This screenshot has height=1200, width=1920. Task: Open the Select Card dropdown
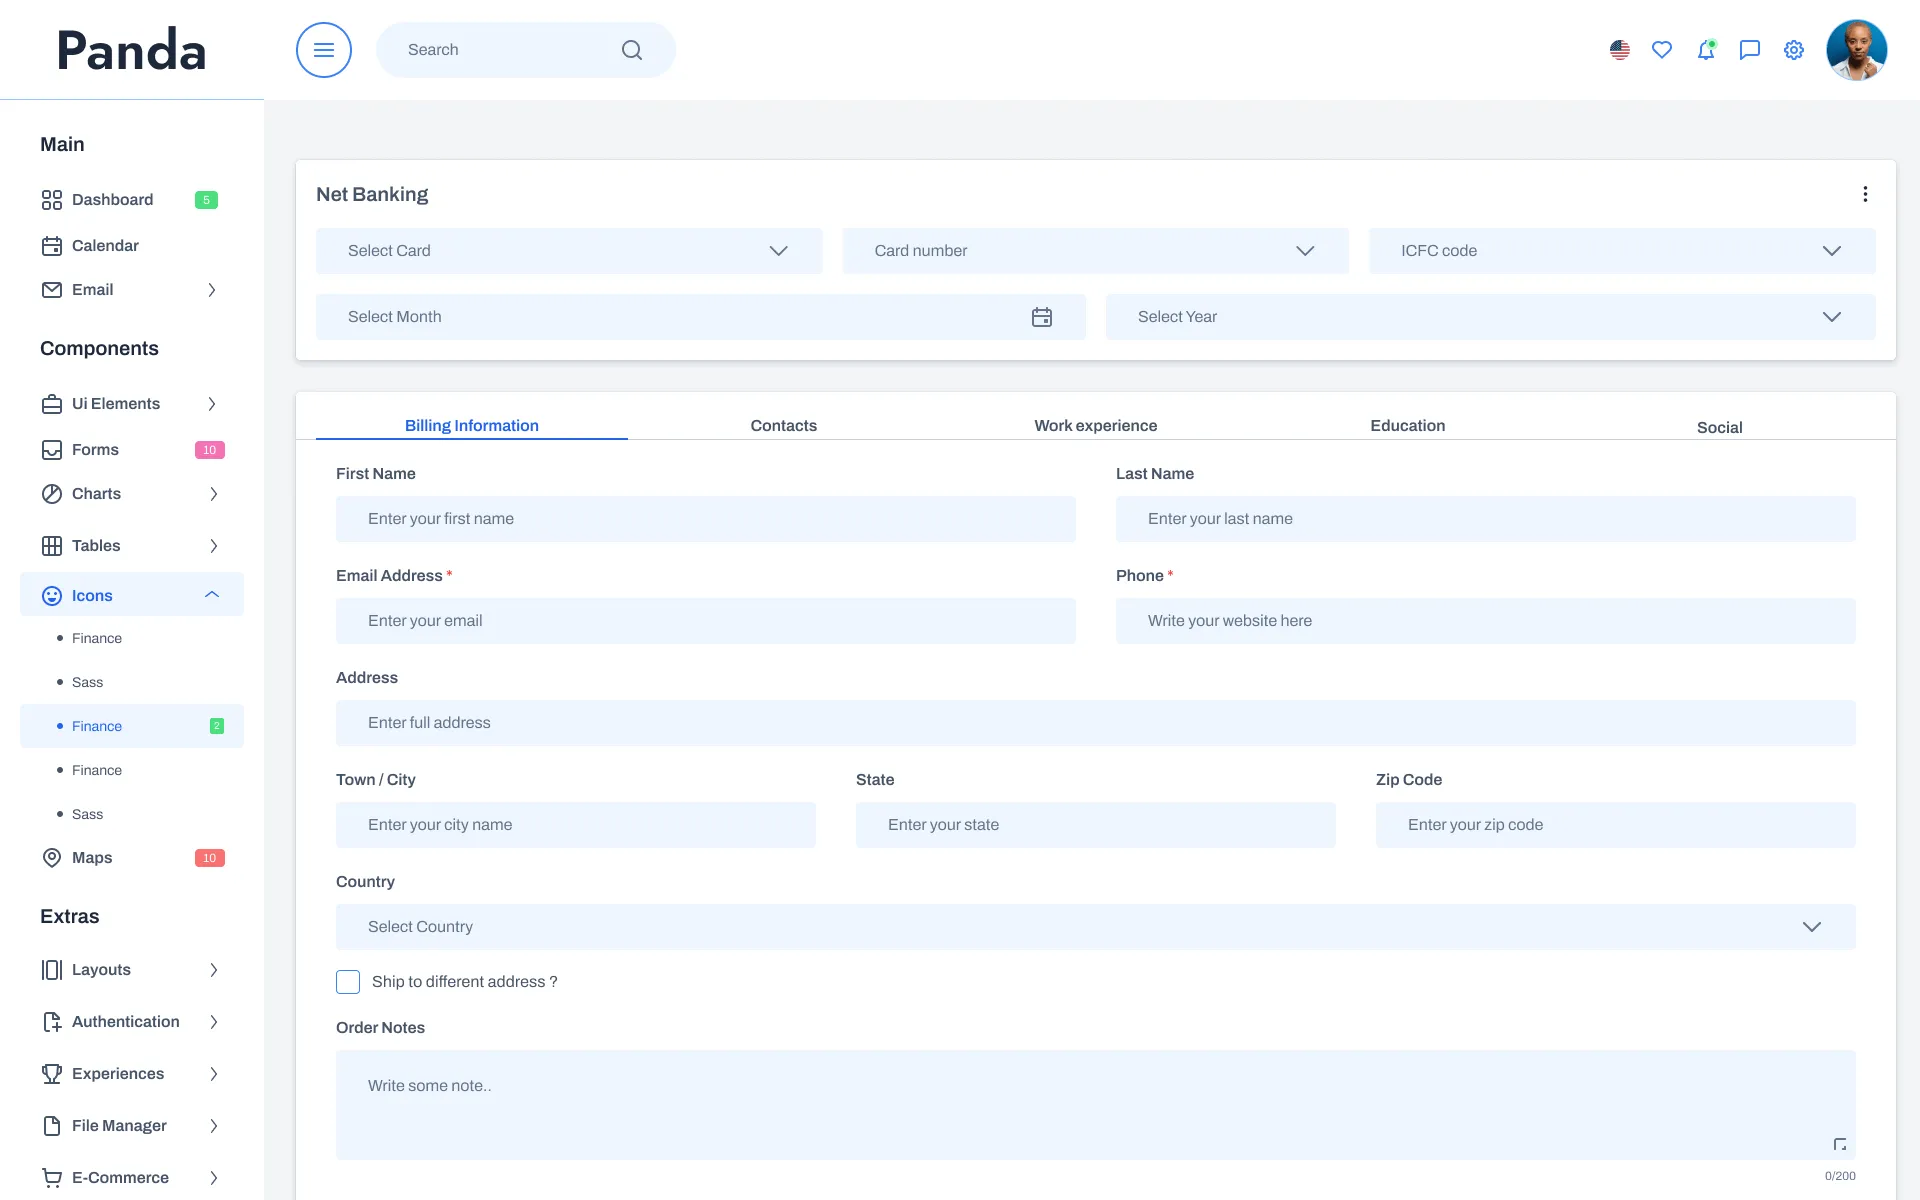click(569, 251)
